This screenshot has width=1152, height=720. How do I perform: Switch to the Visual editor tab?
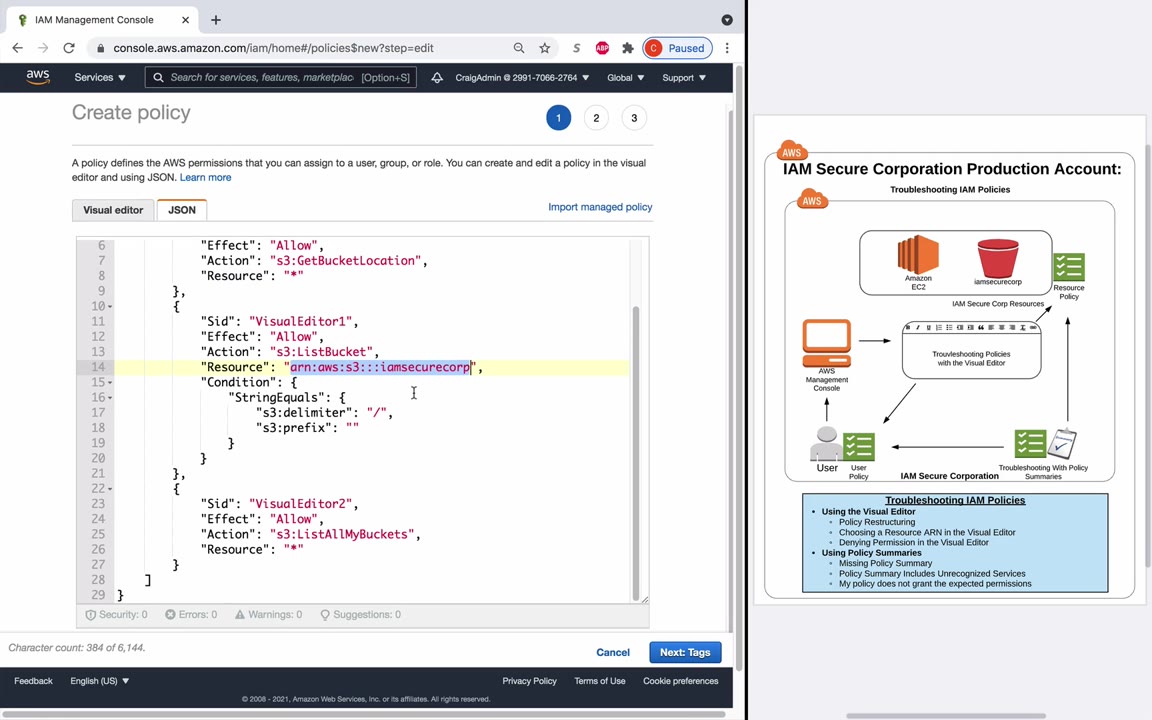click(113, 210)
